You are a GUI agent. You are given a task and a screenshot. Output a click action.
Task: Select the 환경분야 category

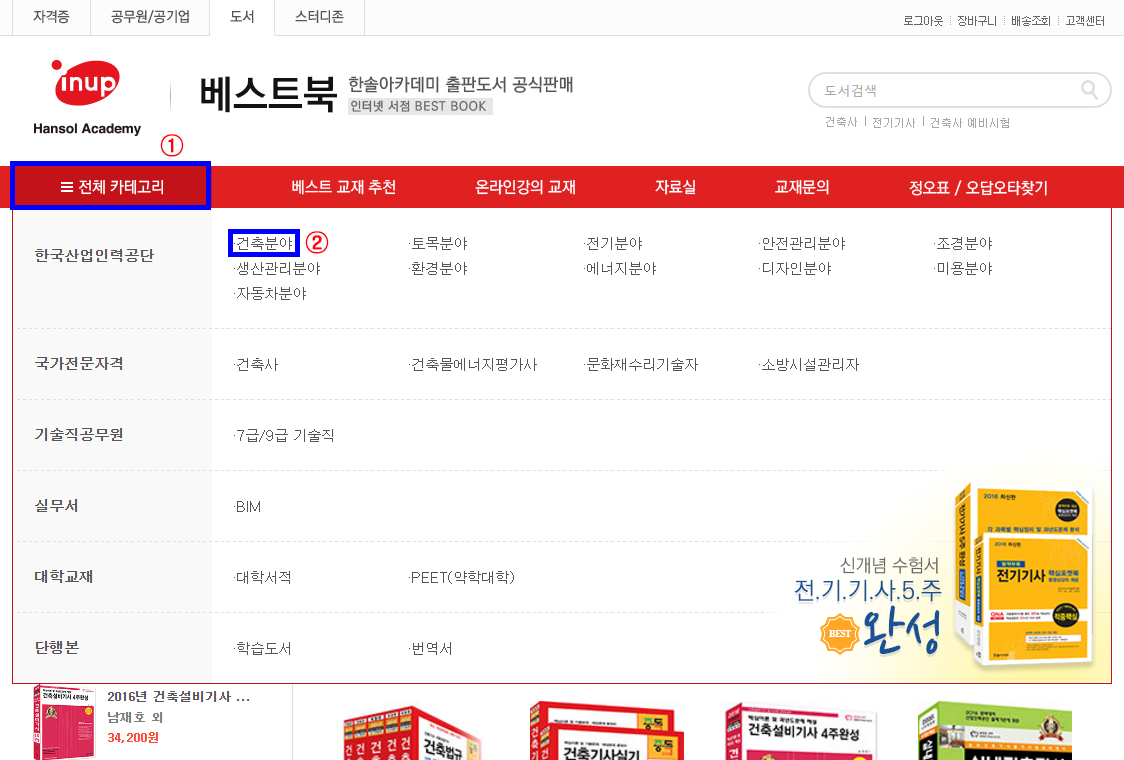(x=438, y=269)
